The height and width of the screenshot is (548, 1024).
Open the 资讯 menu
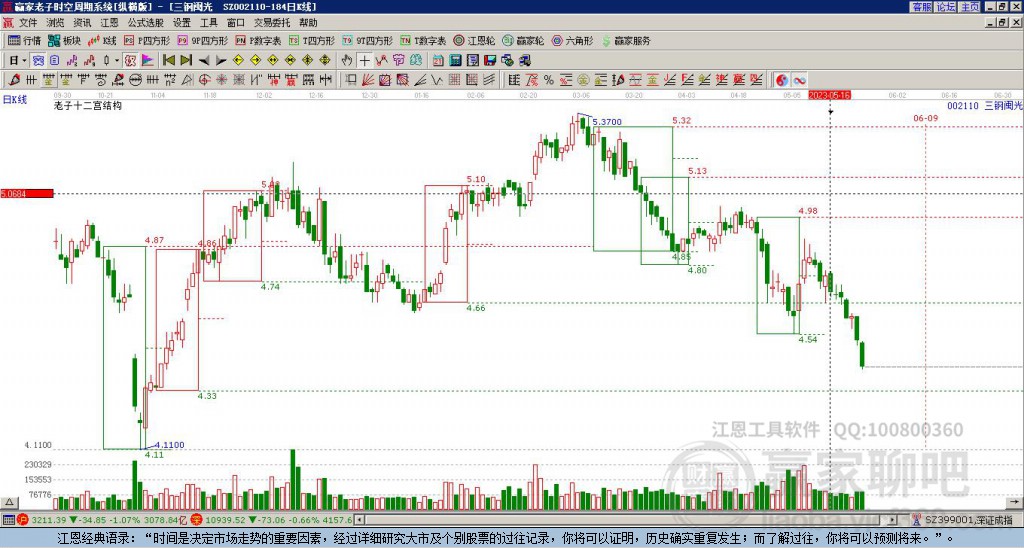[82, 23]
